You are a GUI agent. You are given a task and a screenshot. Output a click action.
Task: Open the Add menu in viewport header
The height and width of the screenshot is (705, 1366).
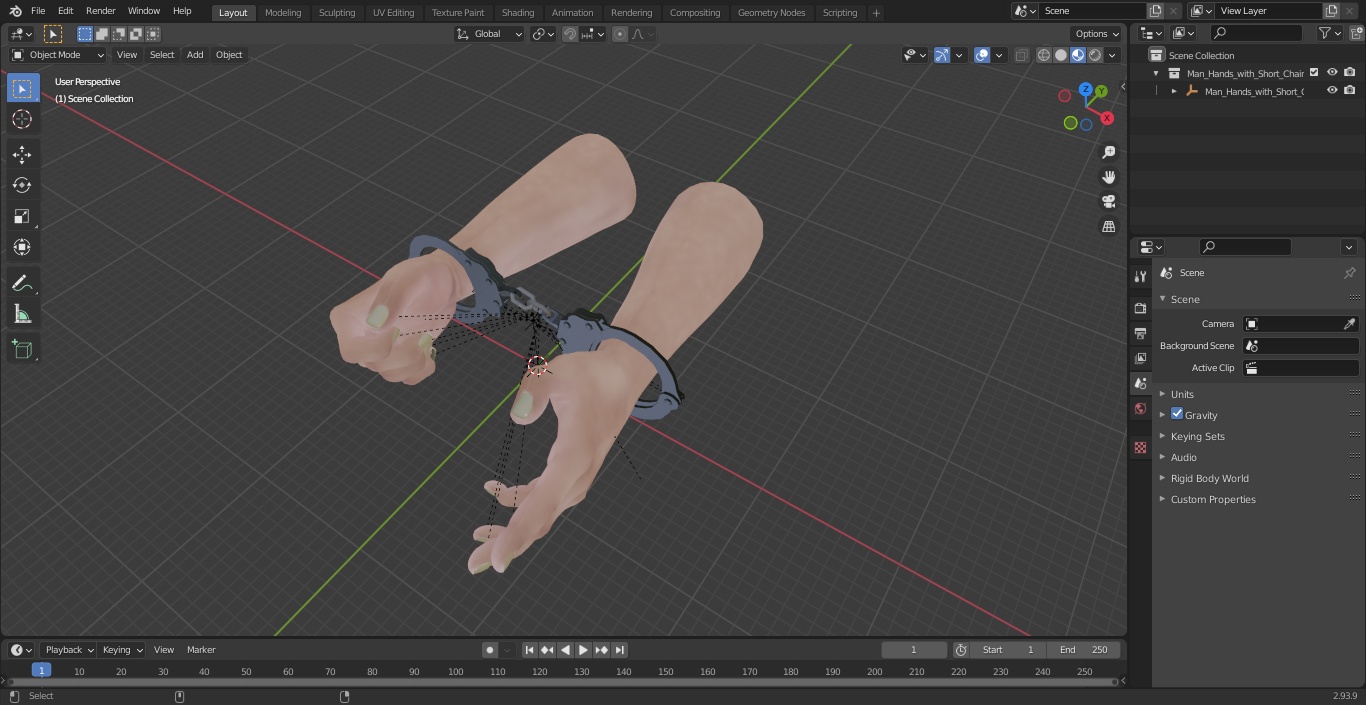tap(195, 55)
